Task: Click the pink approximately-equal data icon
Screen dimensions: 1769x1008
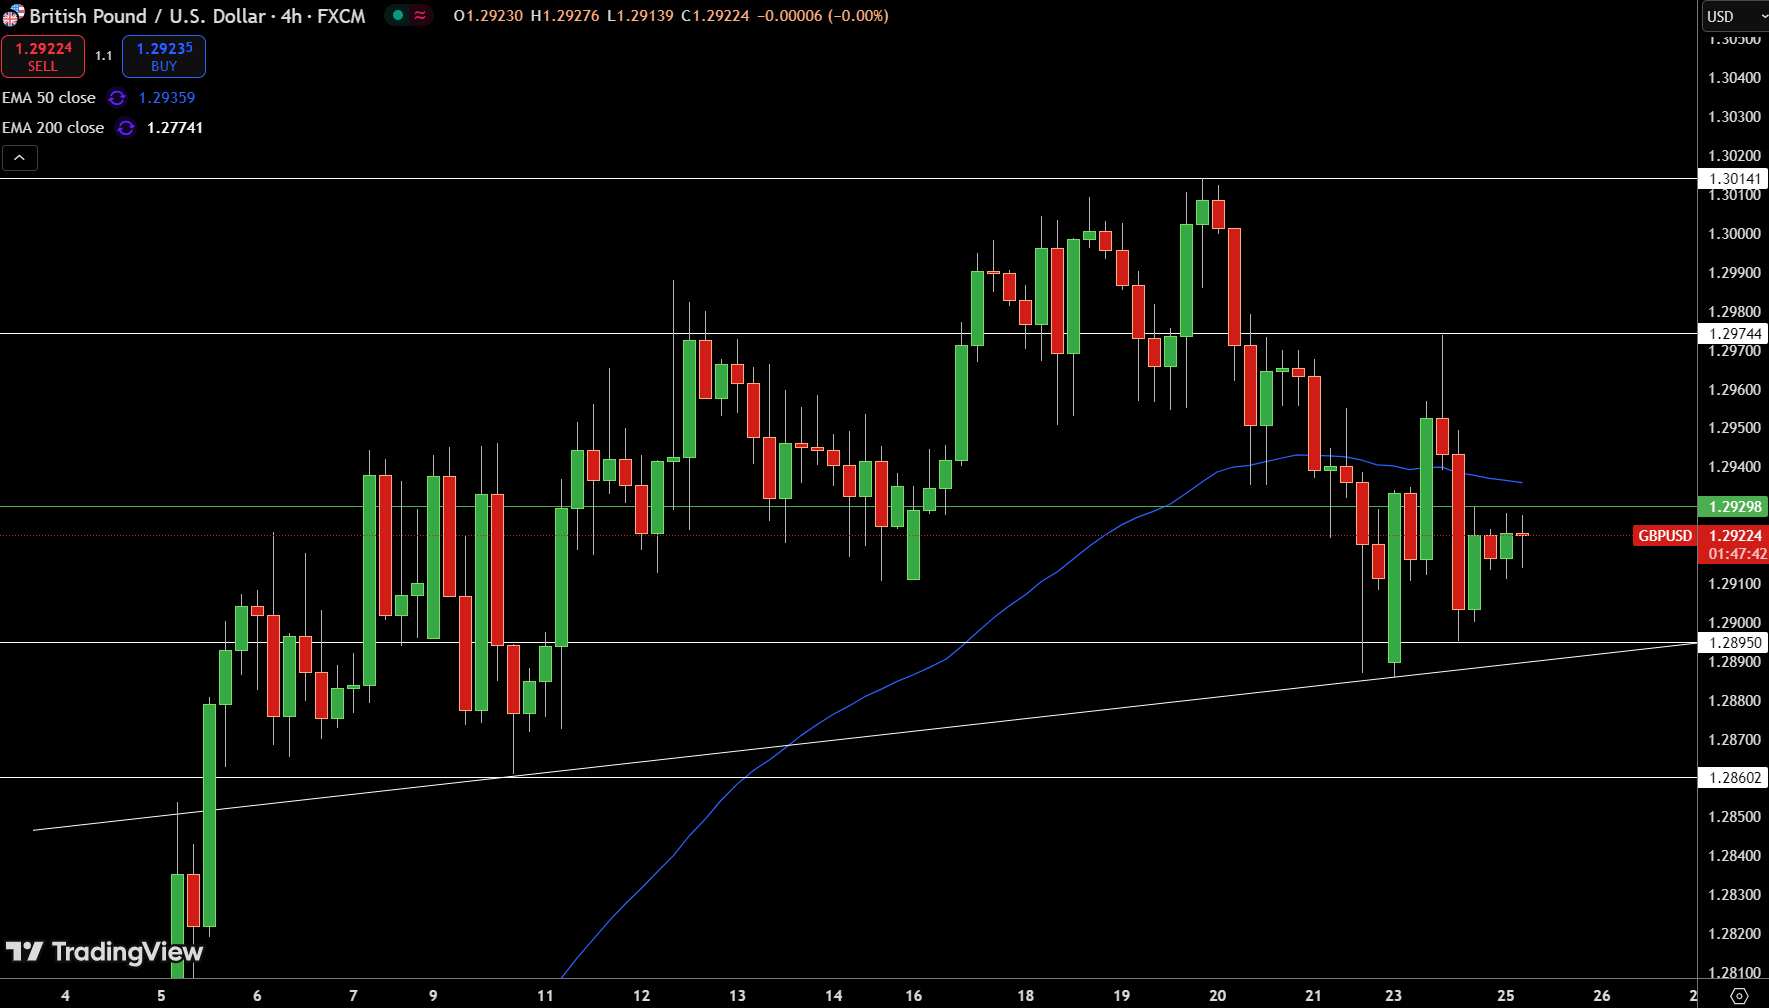Action: pos(420,15)
